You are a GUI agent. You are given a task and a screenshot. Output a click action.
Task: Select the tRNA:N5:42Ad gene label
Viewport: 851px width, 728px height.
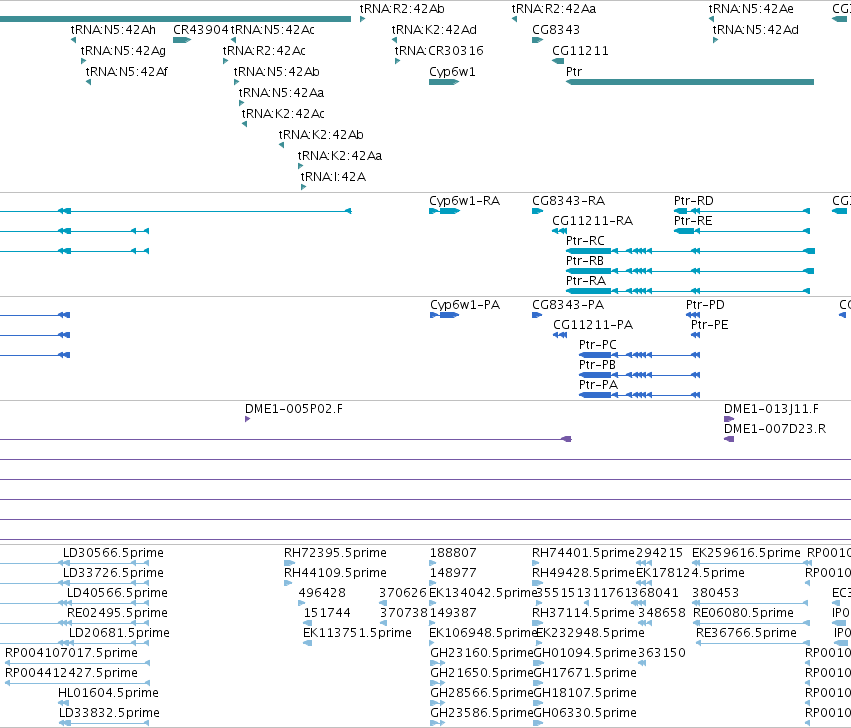tap(755, 30)
